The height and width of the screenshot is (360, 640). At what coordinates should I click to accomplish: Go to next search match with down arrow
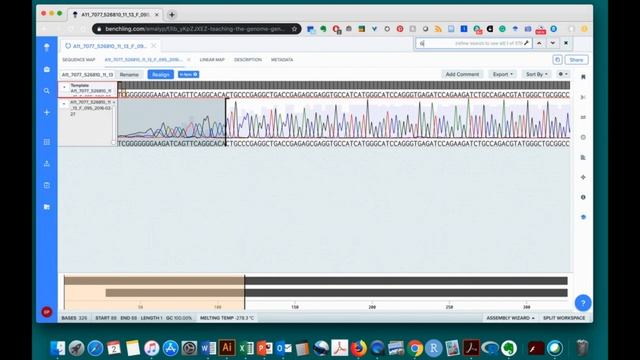tap(552, 43)
